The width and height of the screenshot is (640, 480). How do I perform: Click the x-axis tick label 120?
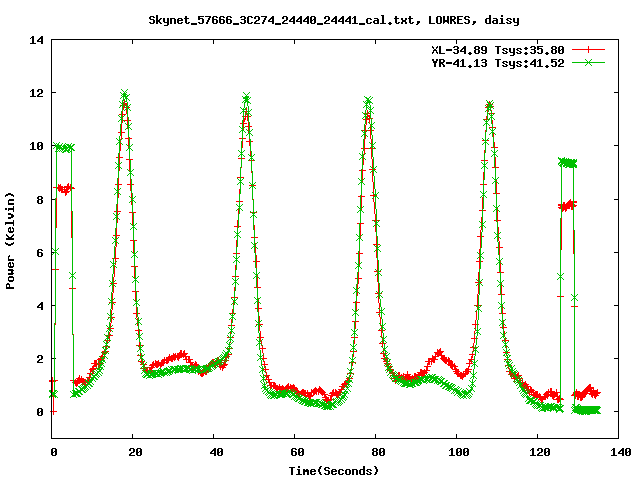(540, 452)
